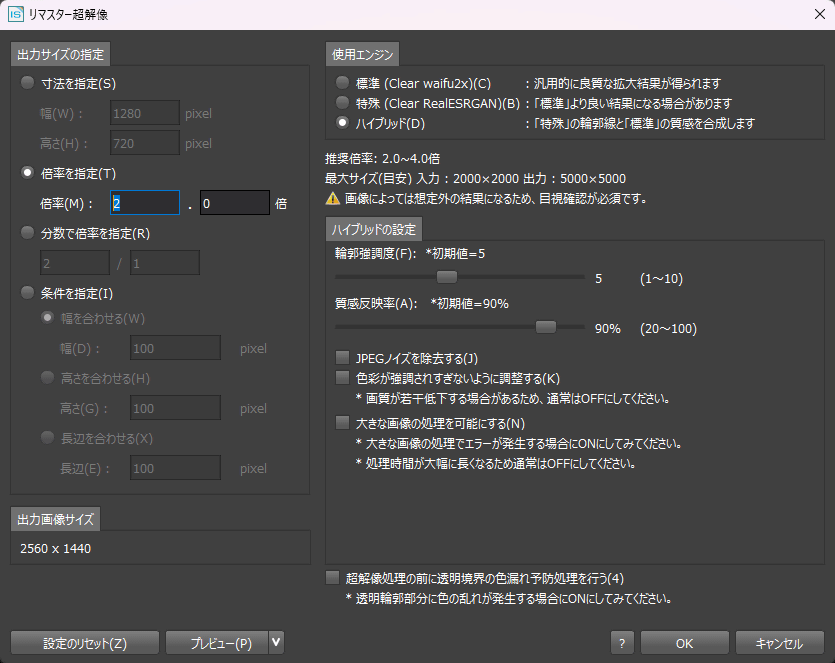Click the 輪郭強調度(F) slider thumb
Image resolution: width=835 pixels, height=663 pixels.
447,277
